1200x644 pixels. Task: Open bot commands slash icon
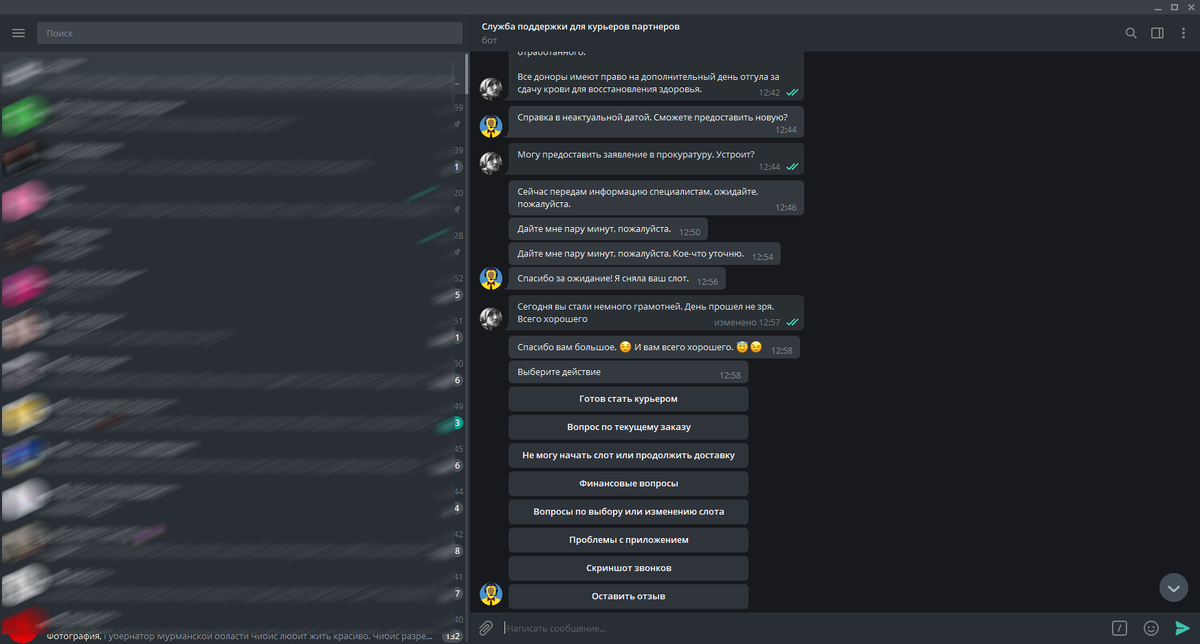[1120, 628]
